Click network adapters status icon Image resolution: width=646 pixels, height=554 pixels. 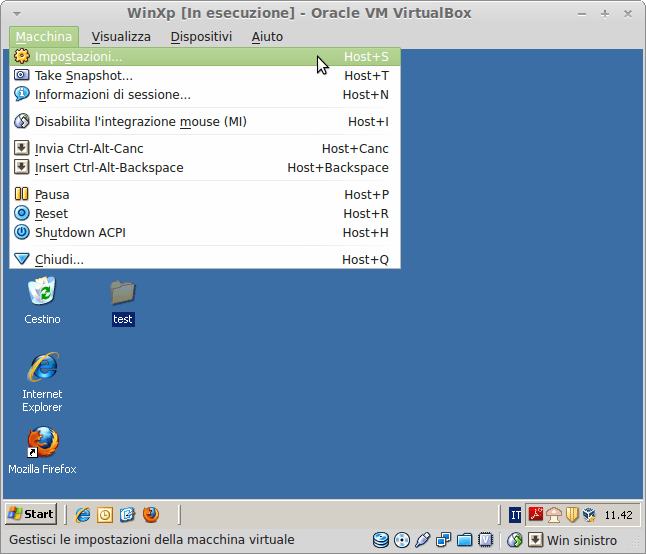[x=443, y=540]
